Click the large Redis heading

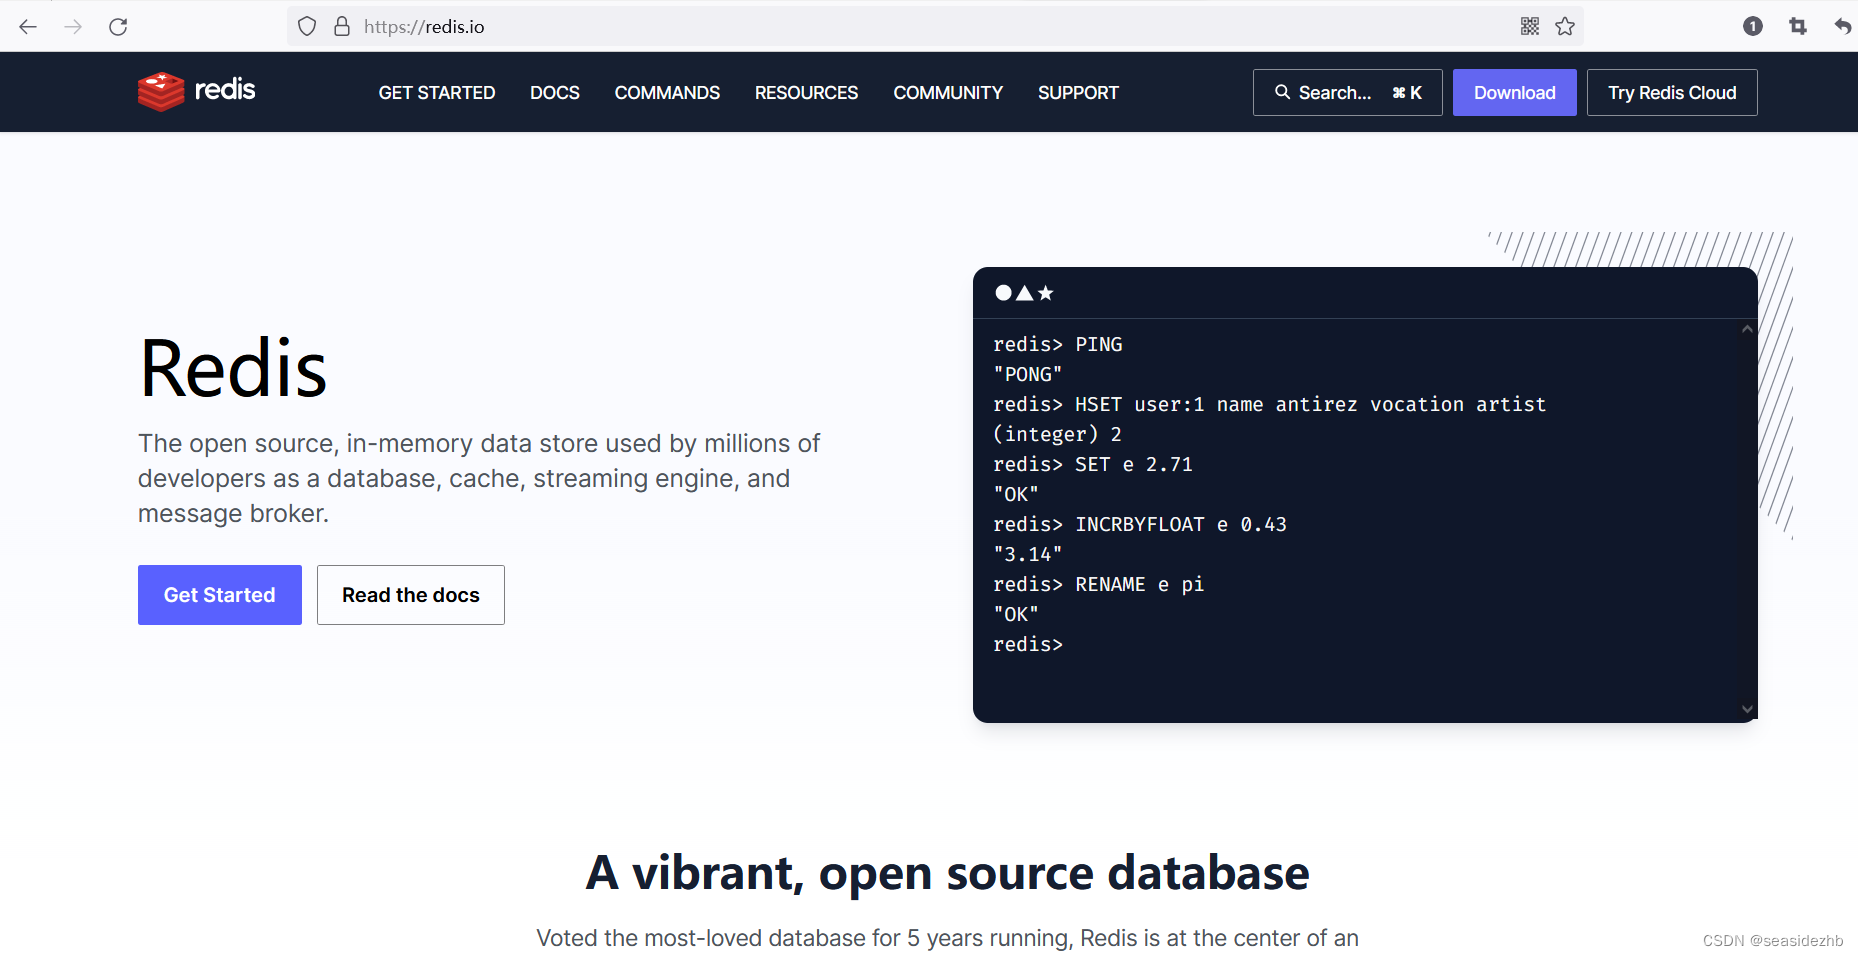233,368
